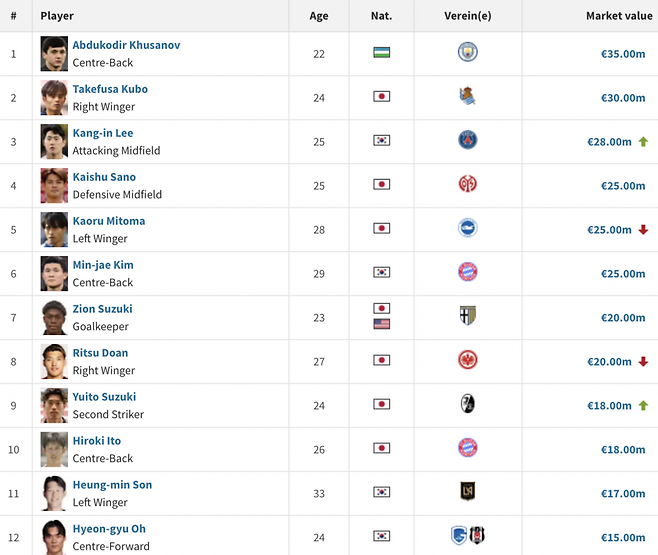The image size is (658, 555).
Task: Click the Parma club crest
Action: click(x=468, y=317)
